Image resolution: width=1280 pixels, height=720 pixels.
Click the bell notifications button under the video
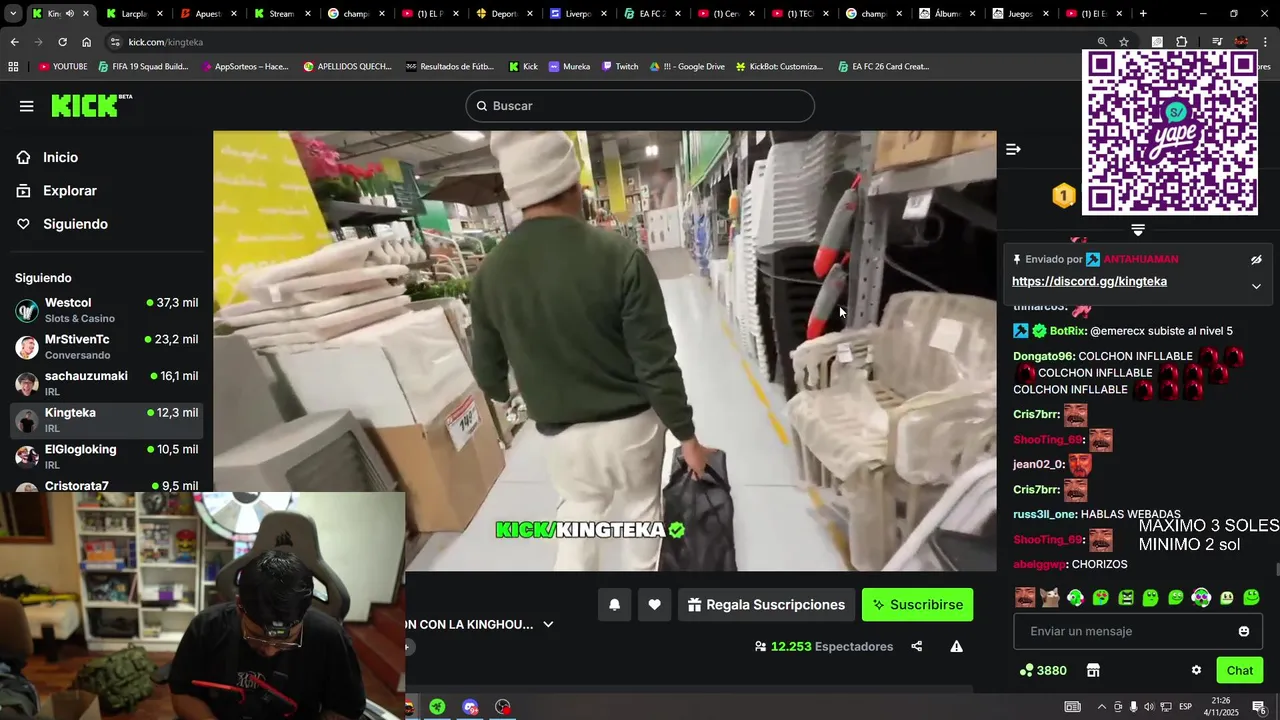[x=614, y=604]
